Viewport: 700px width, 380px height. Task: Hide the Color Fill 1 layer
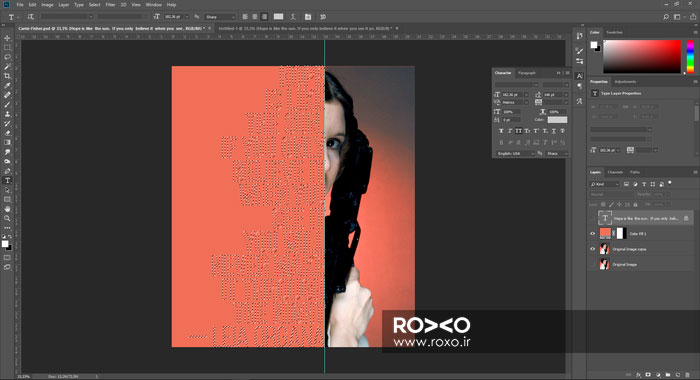pyautogui.click(x=593, y=234)
